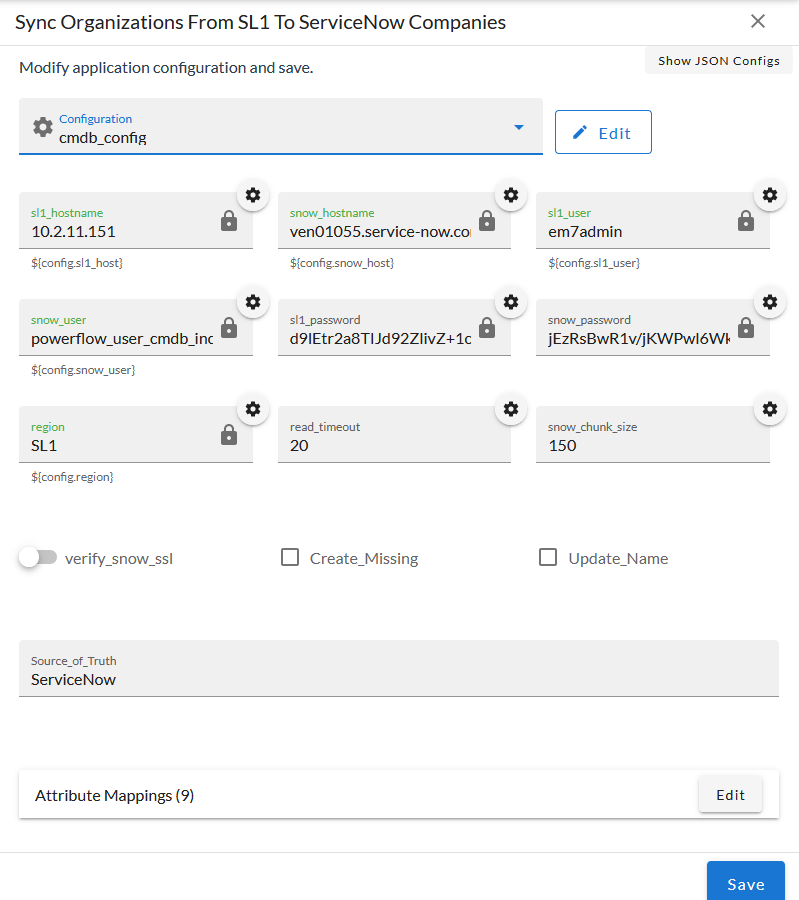The width and height of the screenshot is (799, 900).
Task: Click the lock icon in snow_password field
Action: coord(746,327)
